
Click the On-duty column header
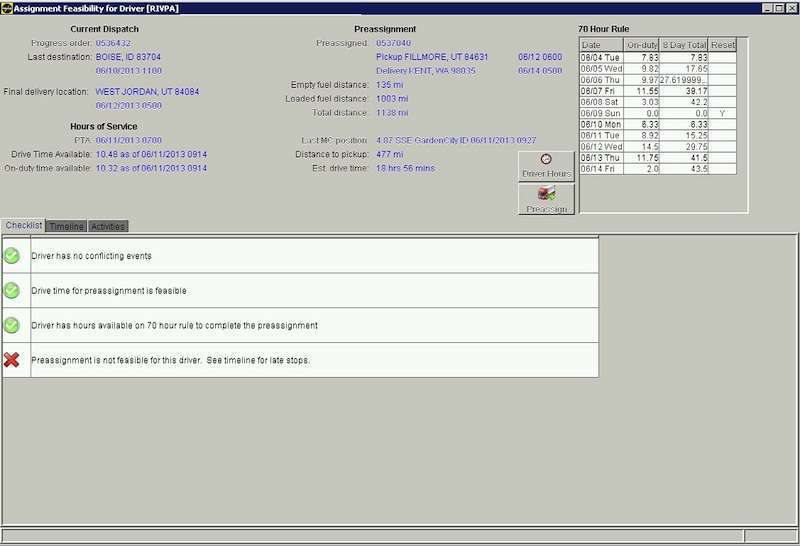(x=642, y=45)
